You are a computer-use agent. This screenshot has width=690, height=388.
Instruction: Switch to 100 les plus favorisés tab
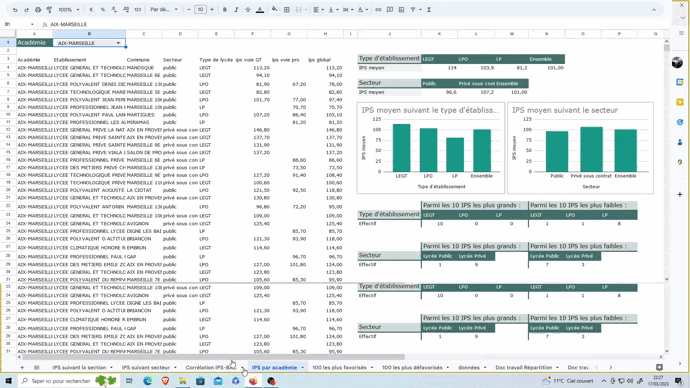point(339,367)
